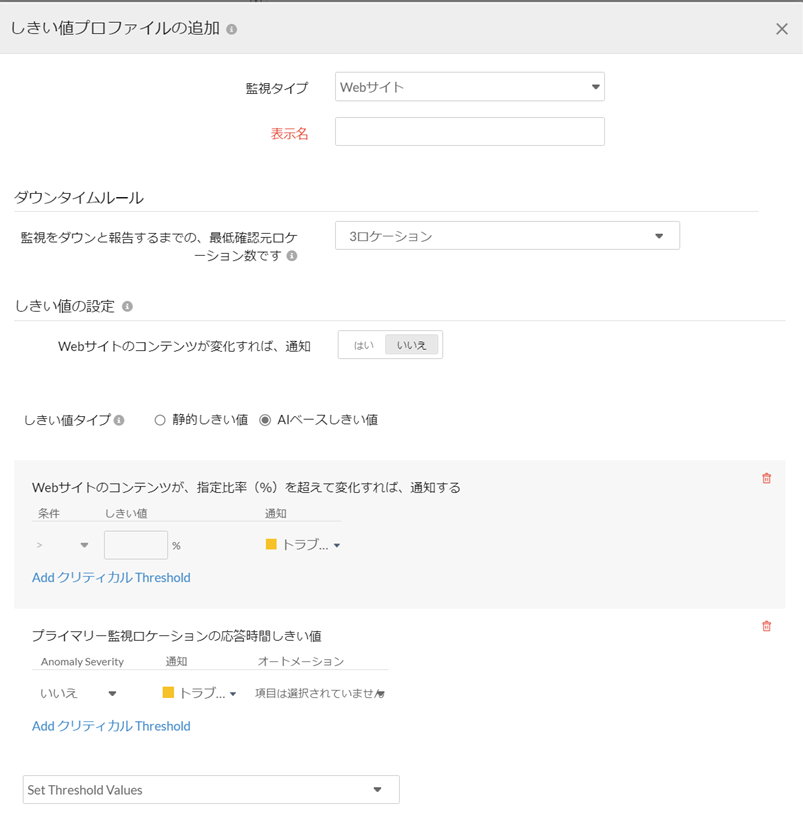Expand the 3ロケーション dropdown

(x=507, y=236)
